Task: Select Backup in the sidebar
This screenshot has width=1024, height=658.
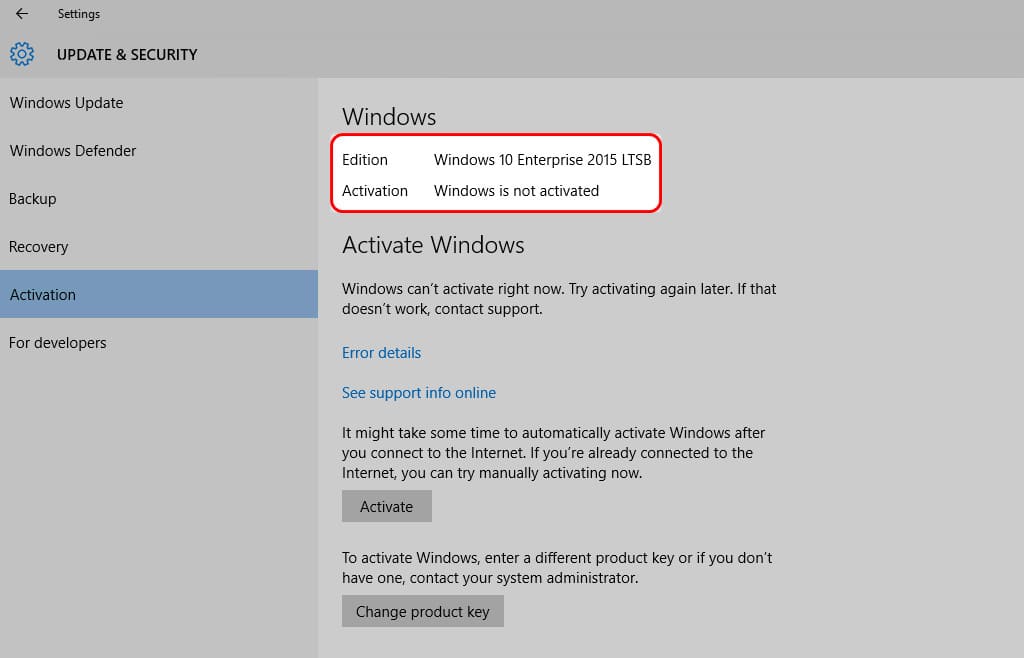Action: point(159,198)
